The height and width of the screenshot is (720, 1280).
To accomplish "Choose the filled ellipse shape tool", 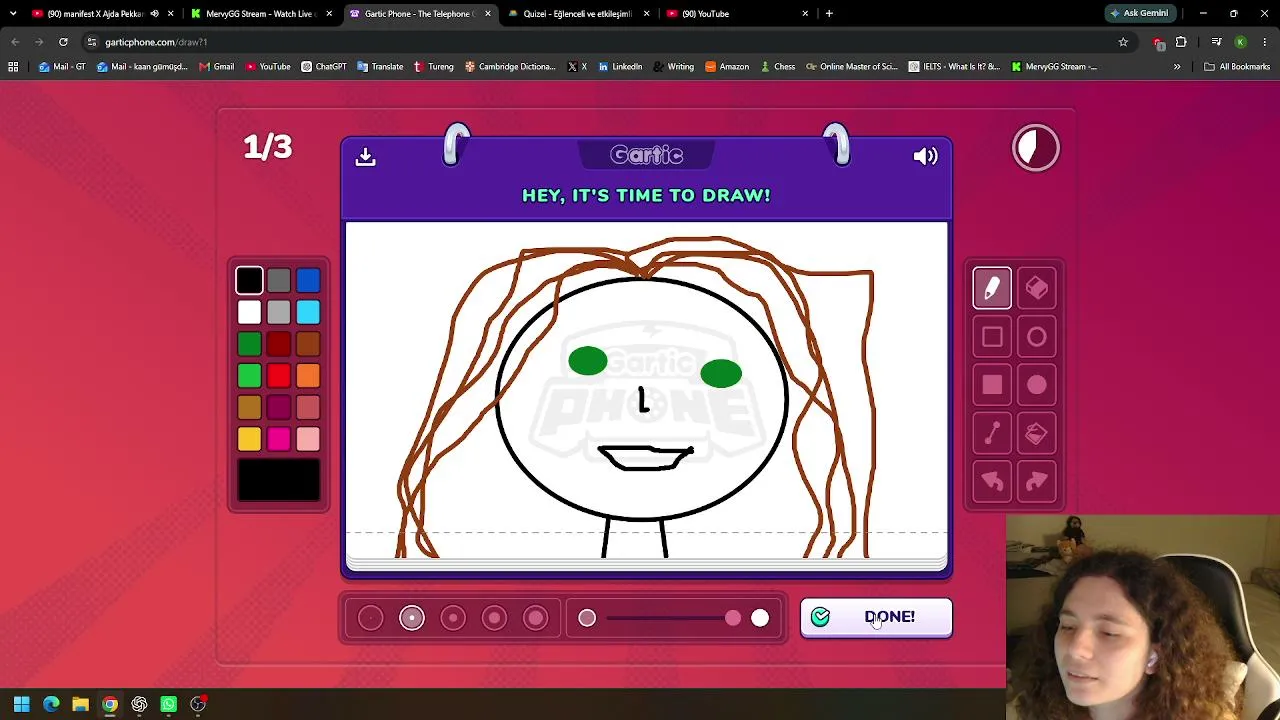I will pyautogui.click(x=1037, y=385).
